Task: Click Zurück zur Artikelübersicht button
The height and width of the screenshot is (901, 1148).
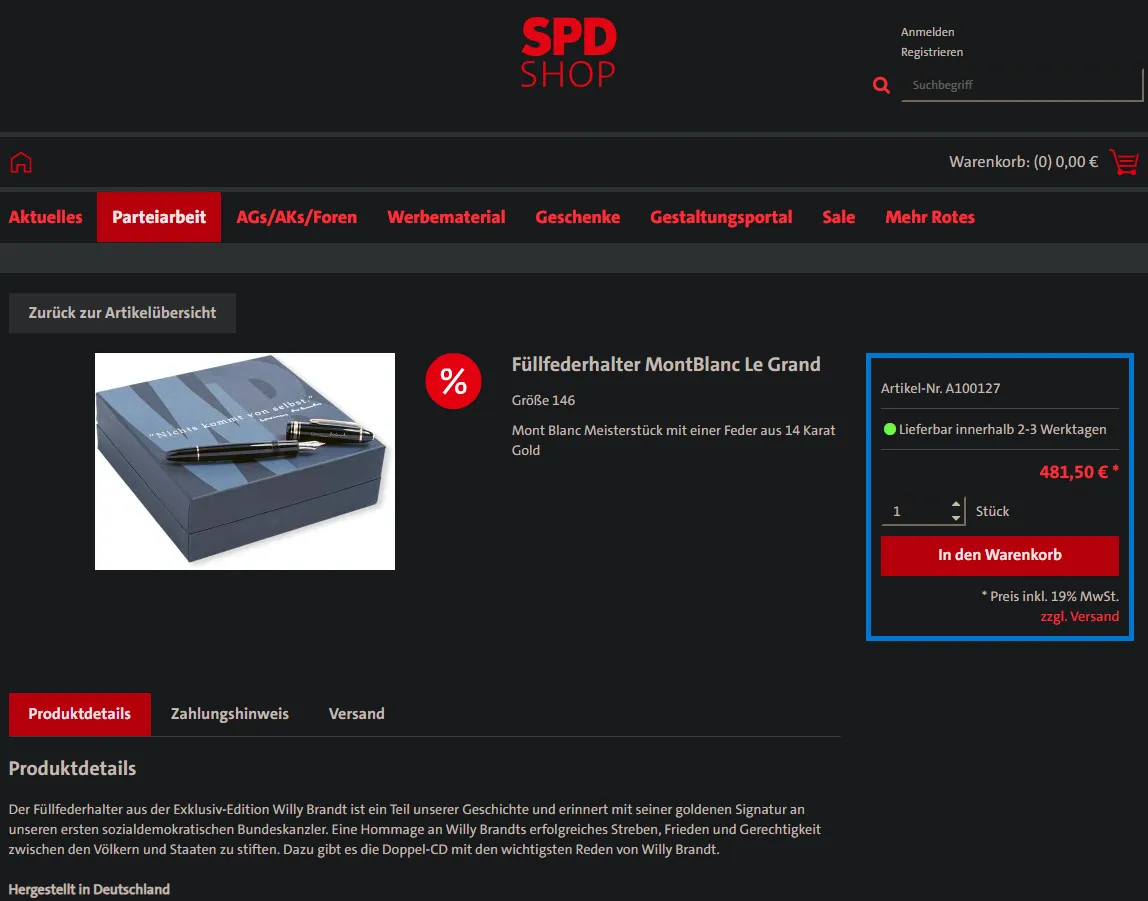Action: coord(122,313)
